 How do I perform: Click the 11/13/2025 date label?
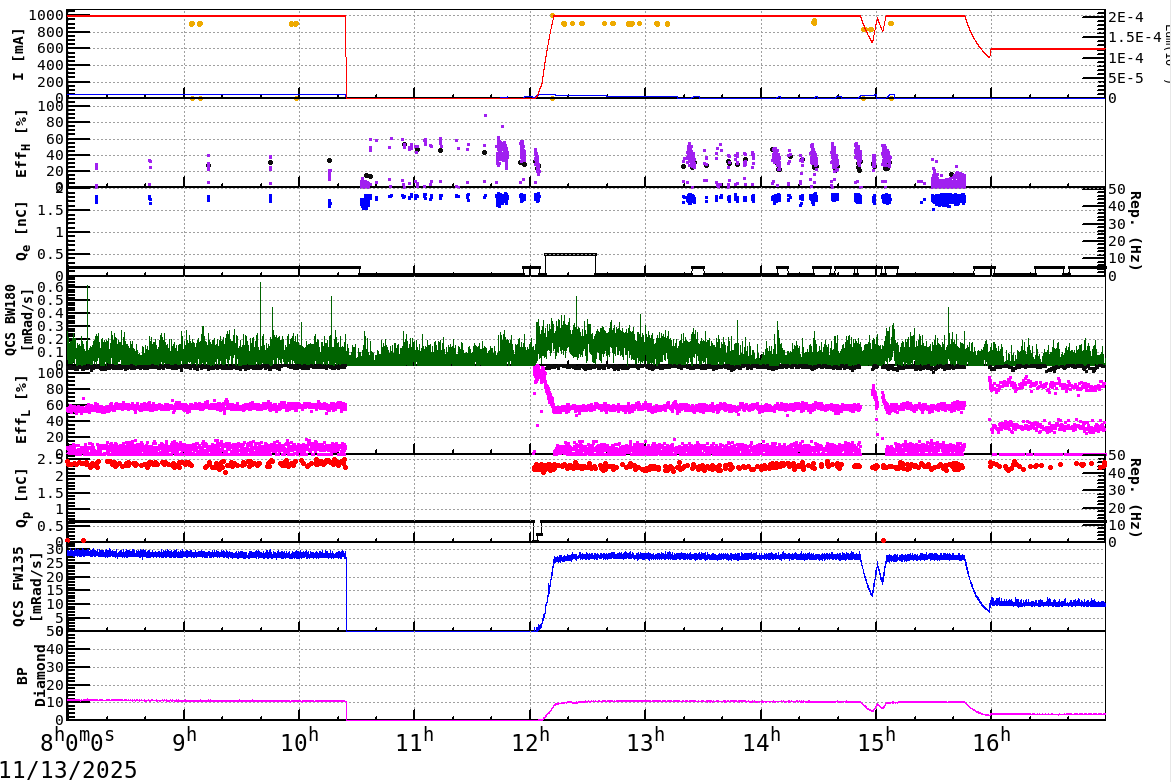pyautogui.click(x=69, y=770)
